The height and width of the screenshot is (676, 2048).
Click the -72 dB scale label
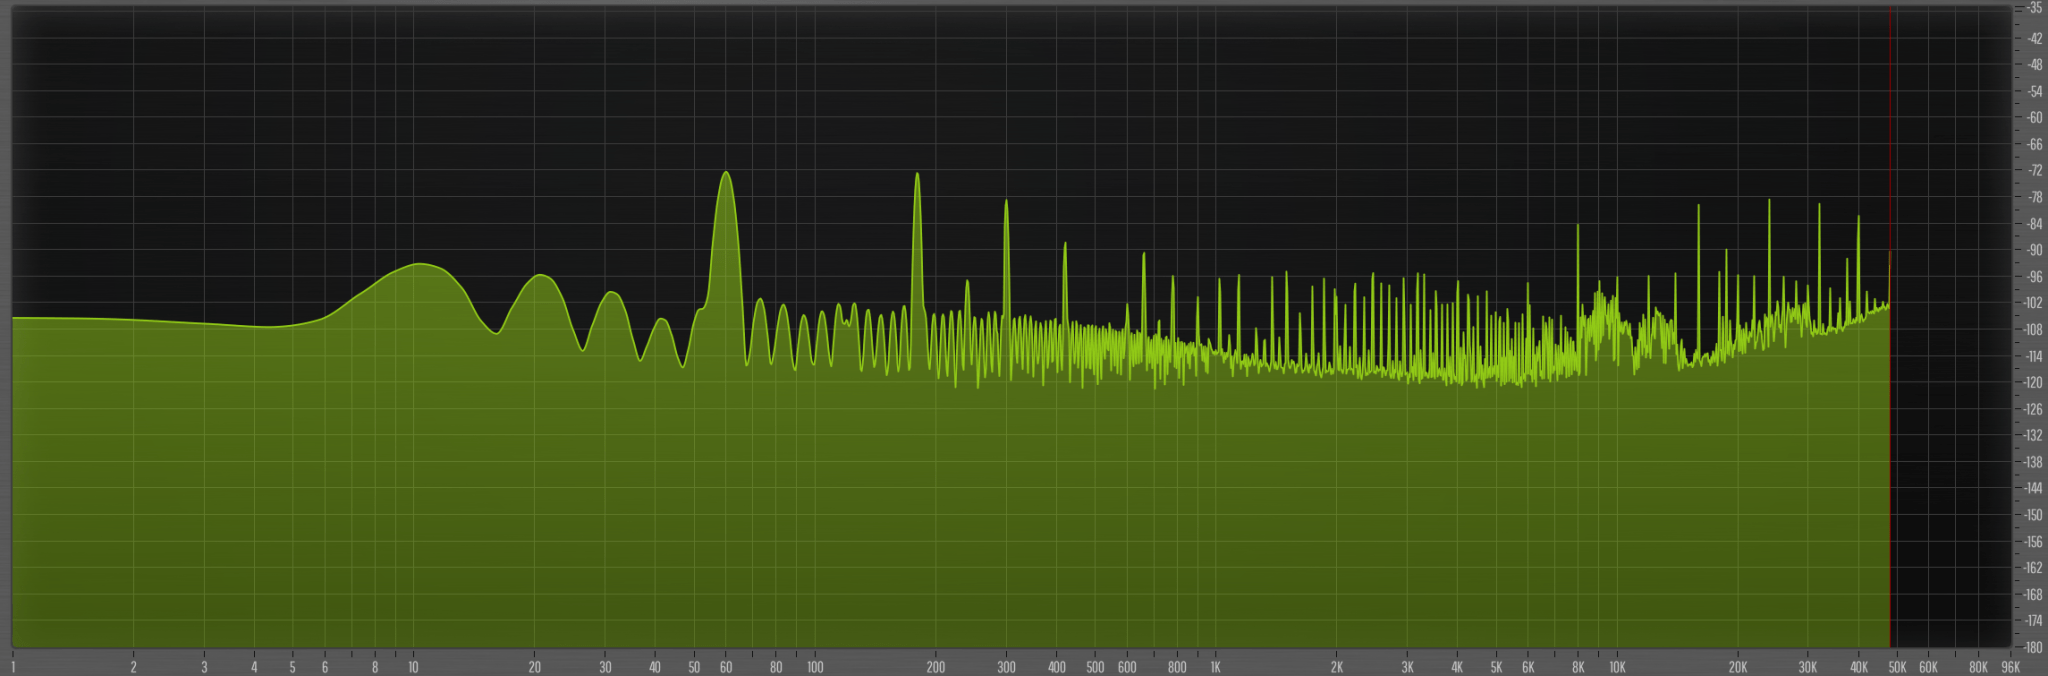pos(2034,170)
